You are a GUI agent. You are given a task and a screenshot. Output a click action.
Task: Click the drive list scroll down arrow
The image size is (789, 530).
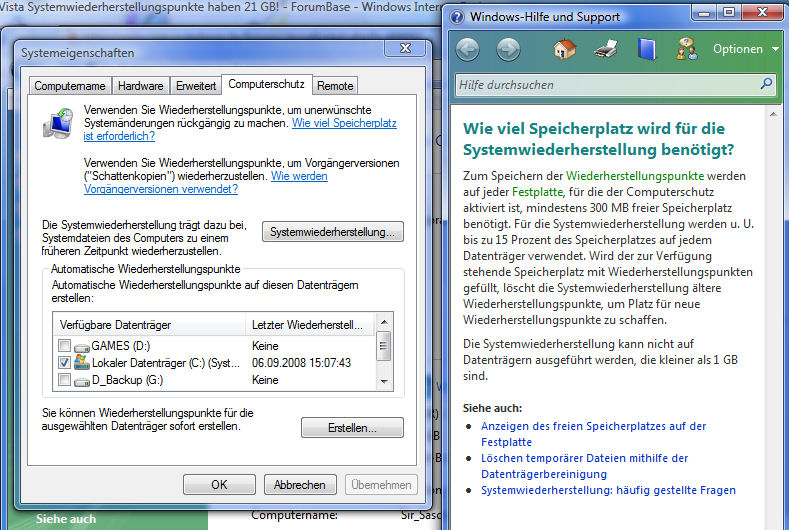pyautogui.click(x=384, y=382)
